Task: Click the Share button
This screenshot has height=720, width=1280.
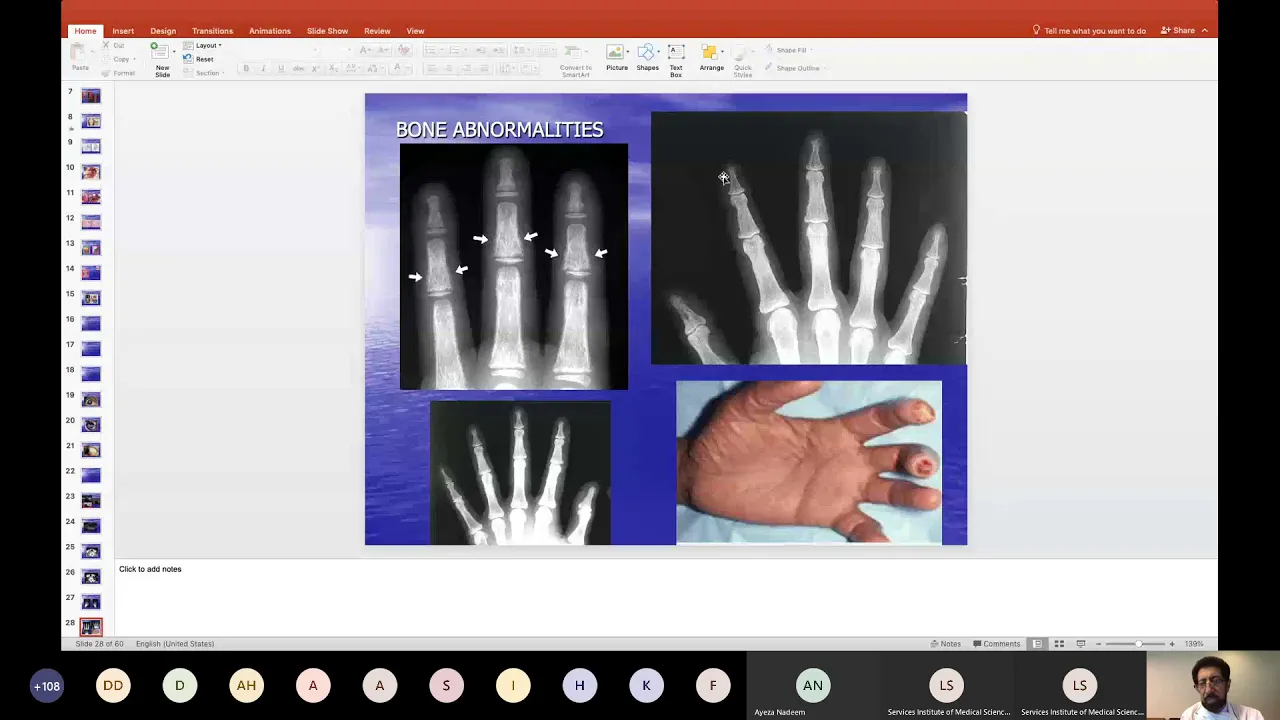Action: [1178, 31]
